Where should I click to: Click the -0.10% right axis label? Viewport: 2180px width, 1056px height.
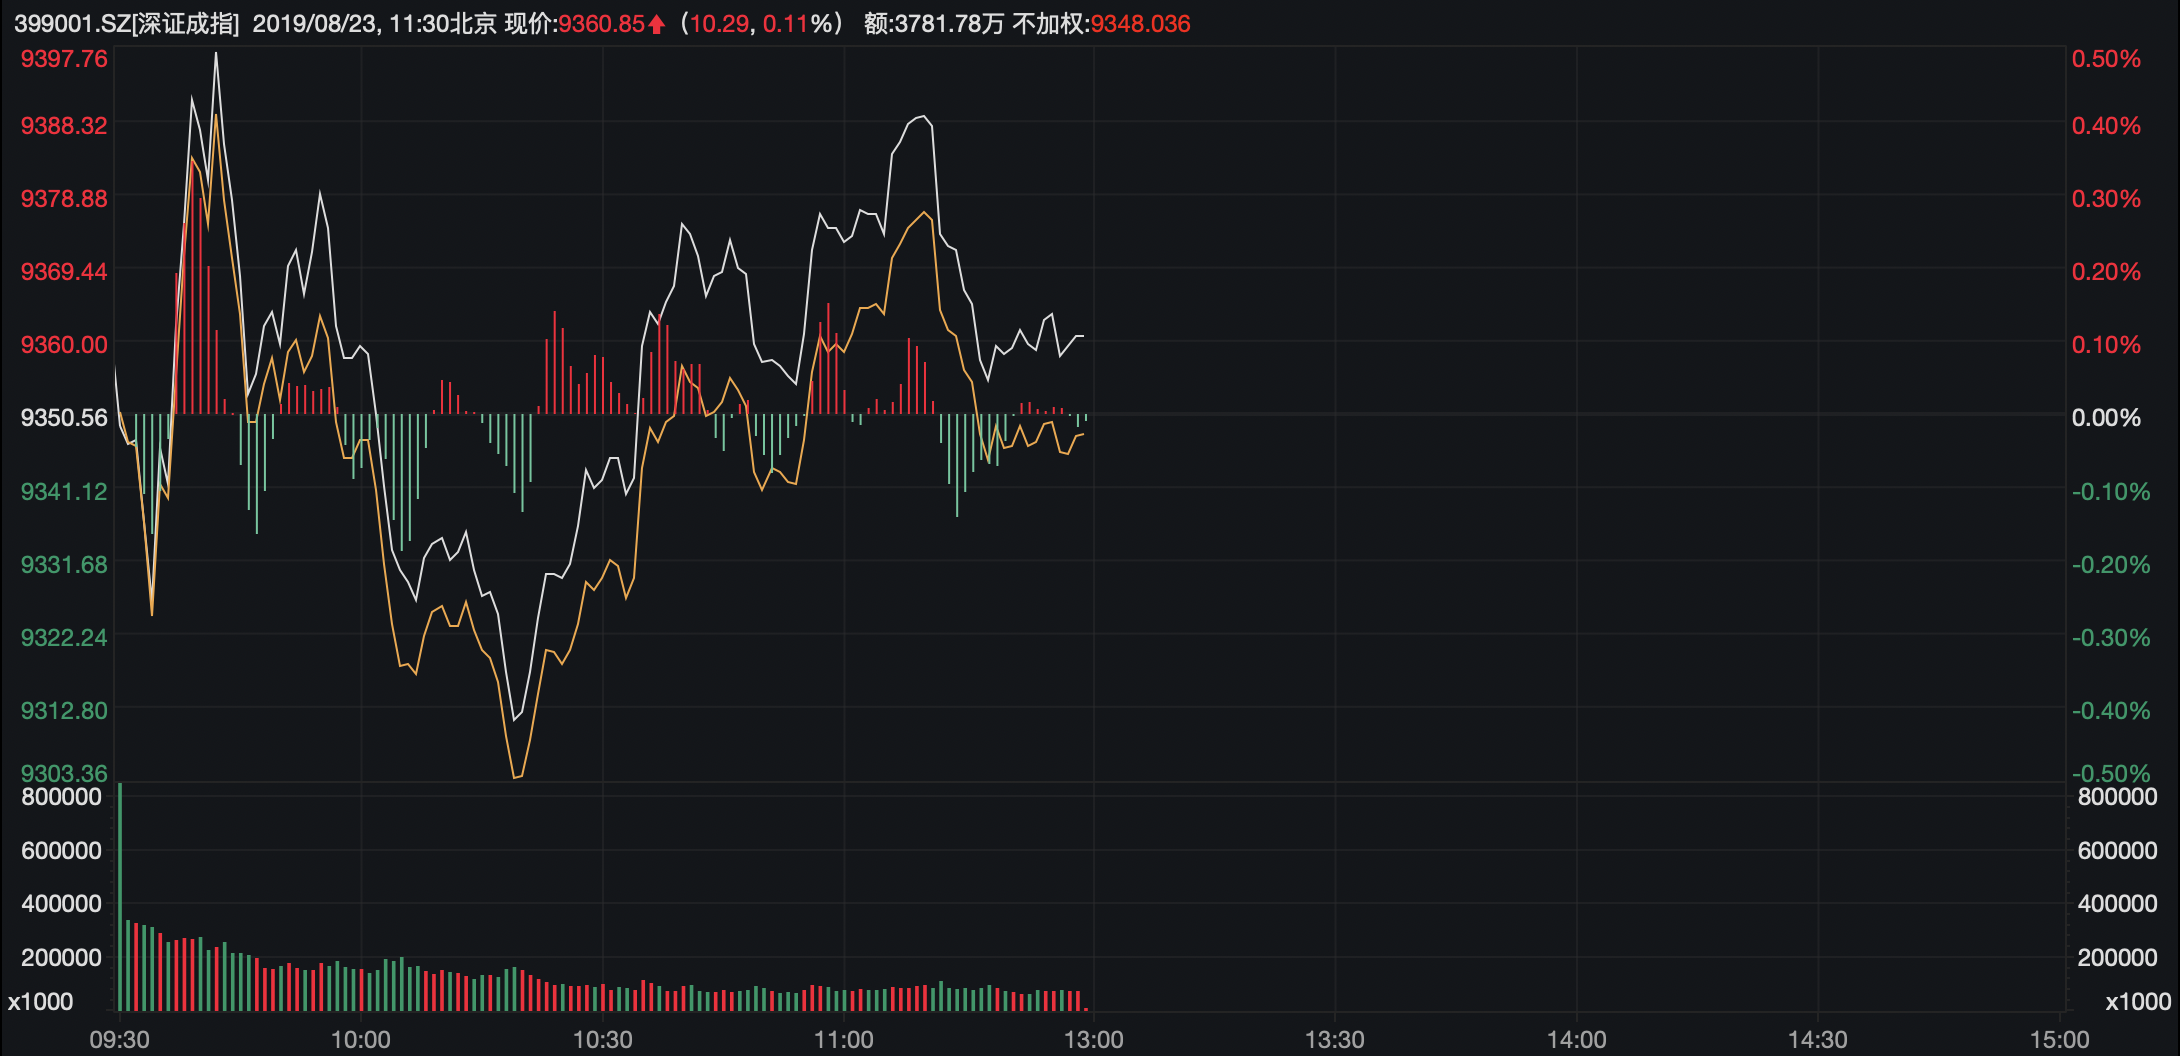[x=2111, y=492]
